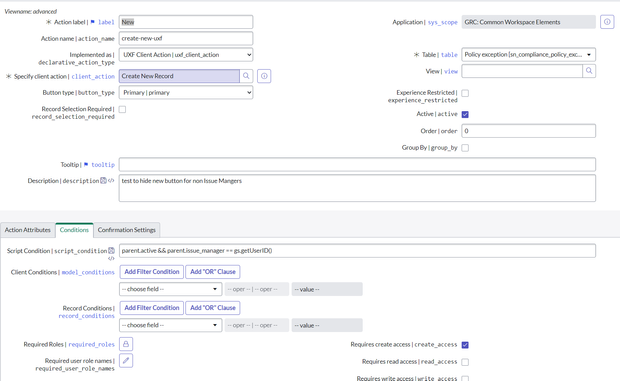This screenshot has height=381, width=620.
Task: Click the View text input field
Action: (x=522, y=71)
